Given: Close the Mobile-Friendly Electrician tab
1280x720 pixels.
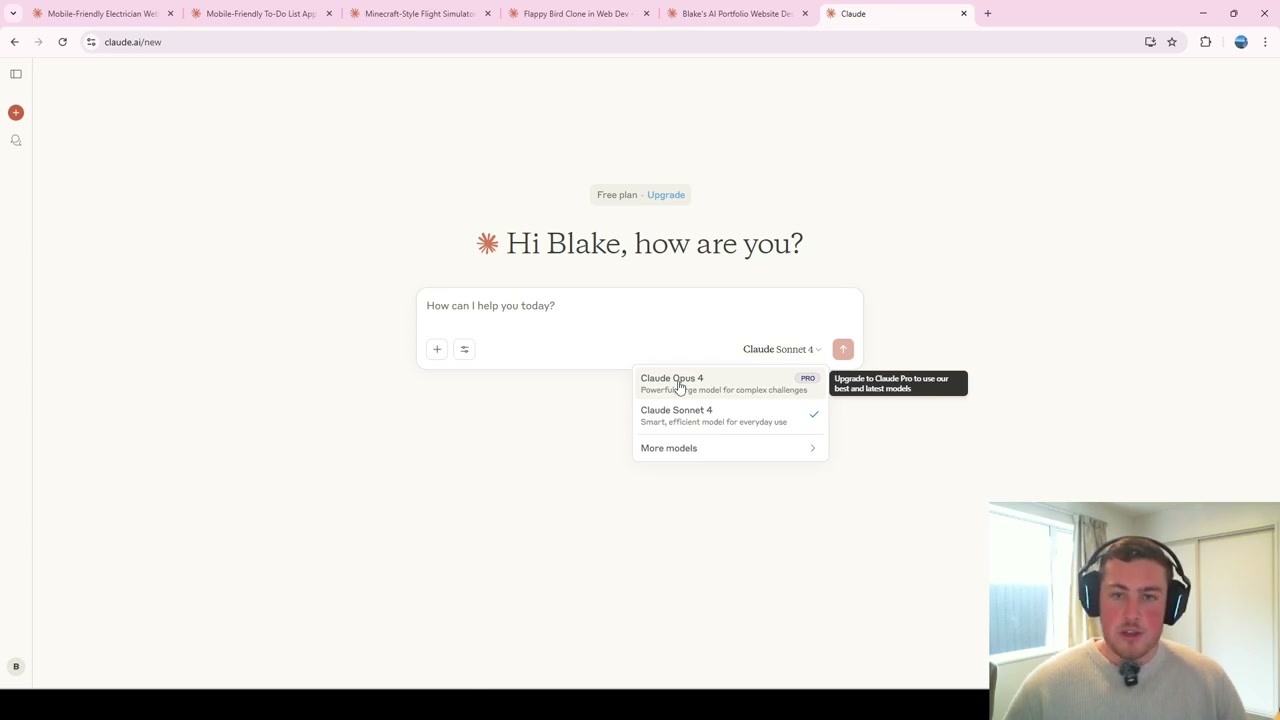Looking at the screenshot, I should point(170,14).
